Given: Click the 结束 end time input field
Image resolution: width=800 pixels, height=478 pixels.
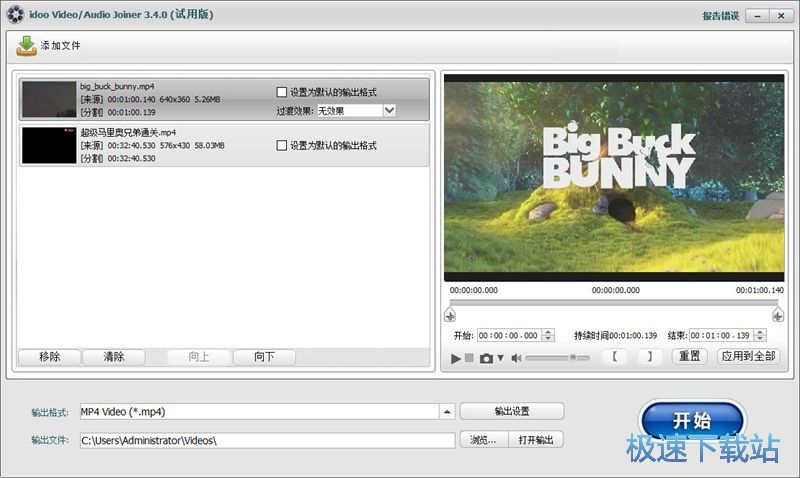Looking at the screenshot, I should [x=721, y=335].
